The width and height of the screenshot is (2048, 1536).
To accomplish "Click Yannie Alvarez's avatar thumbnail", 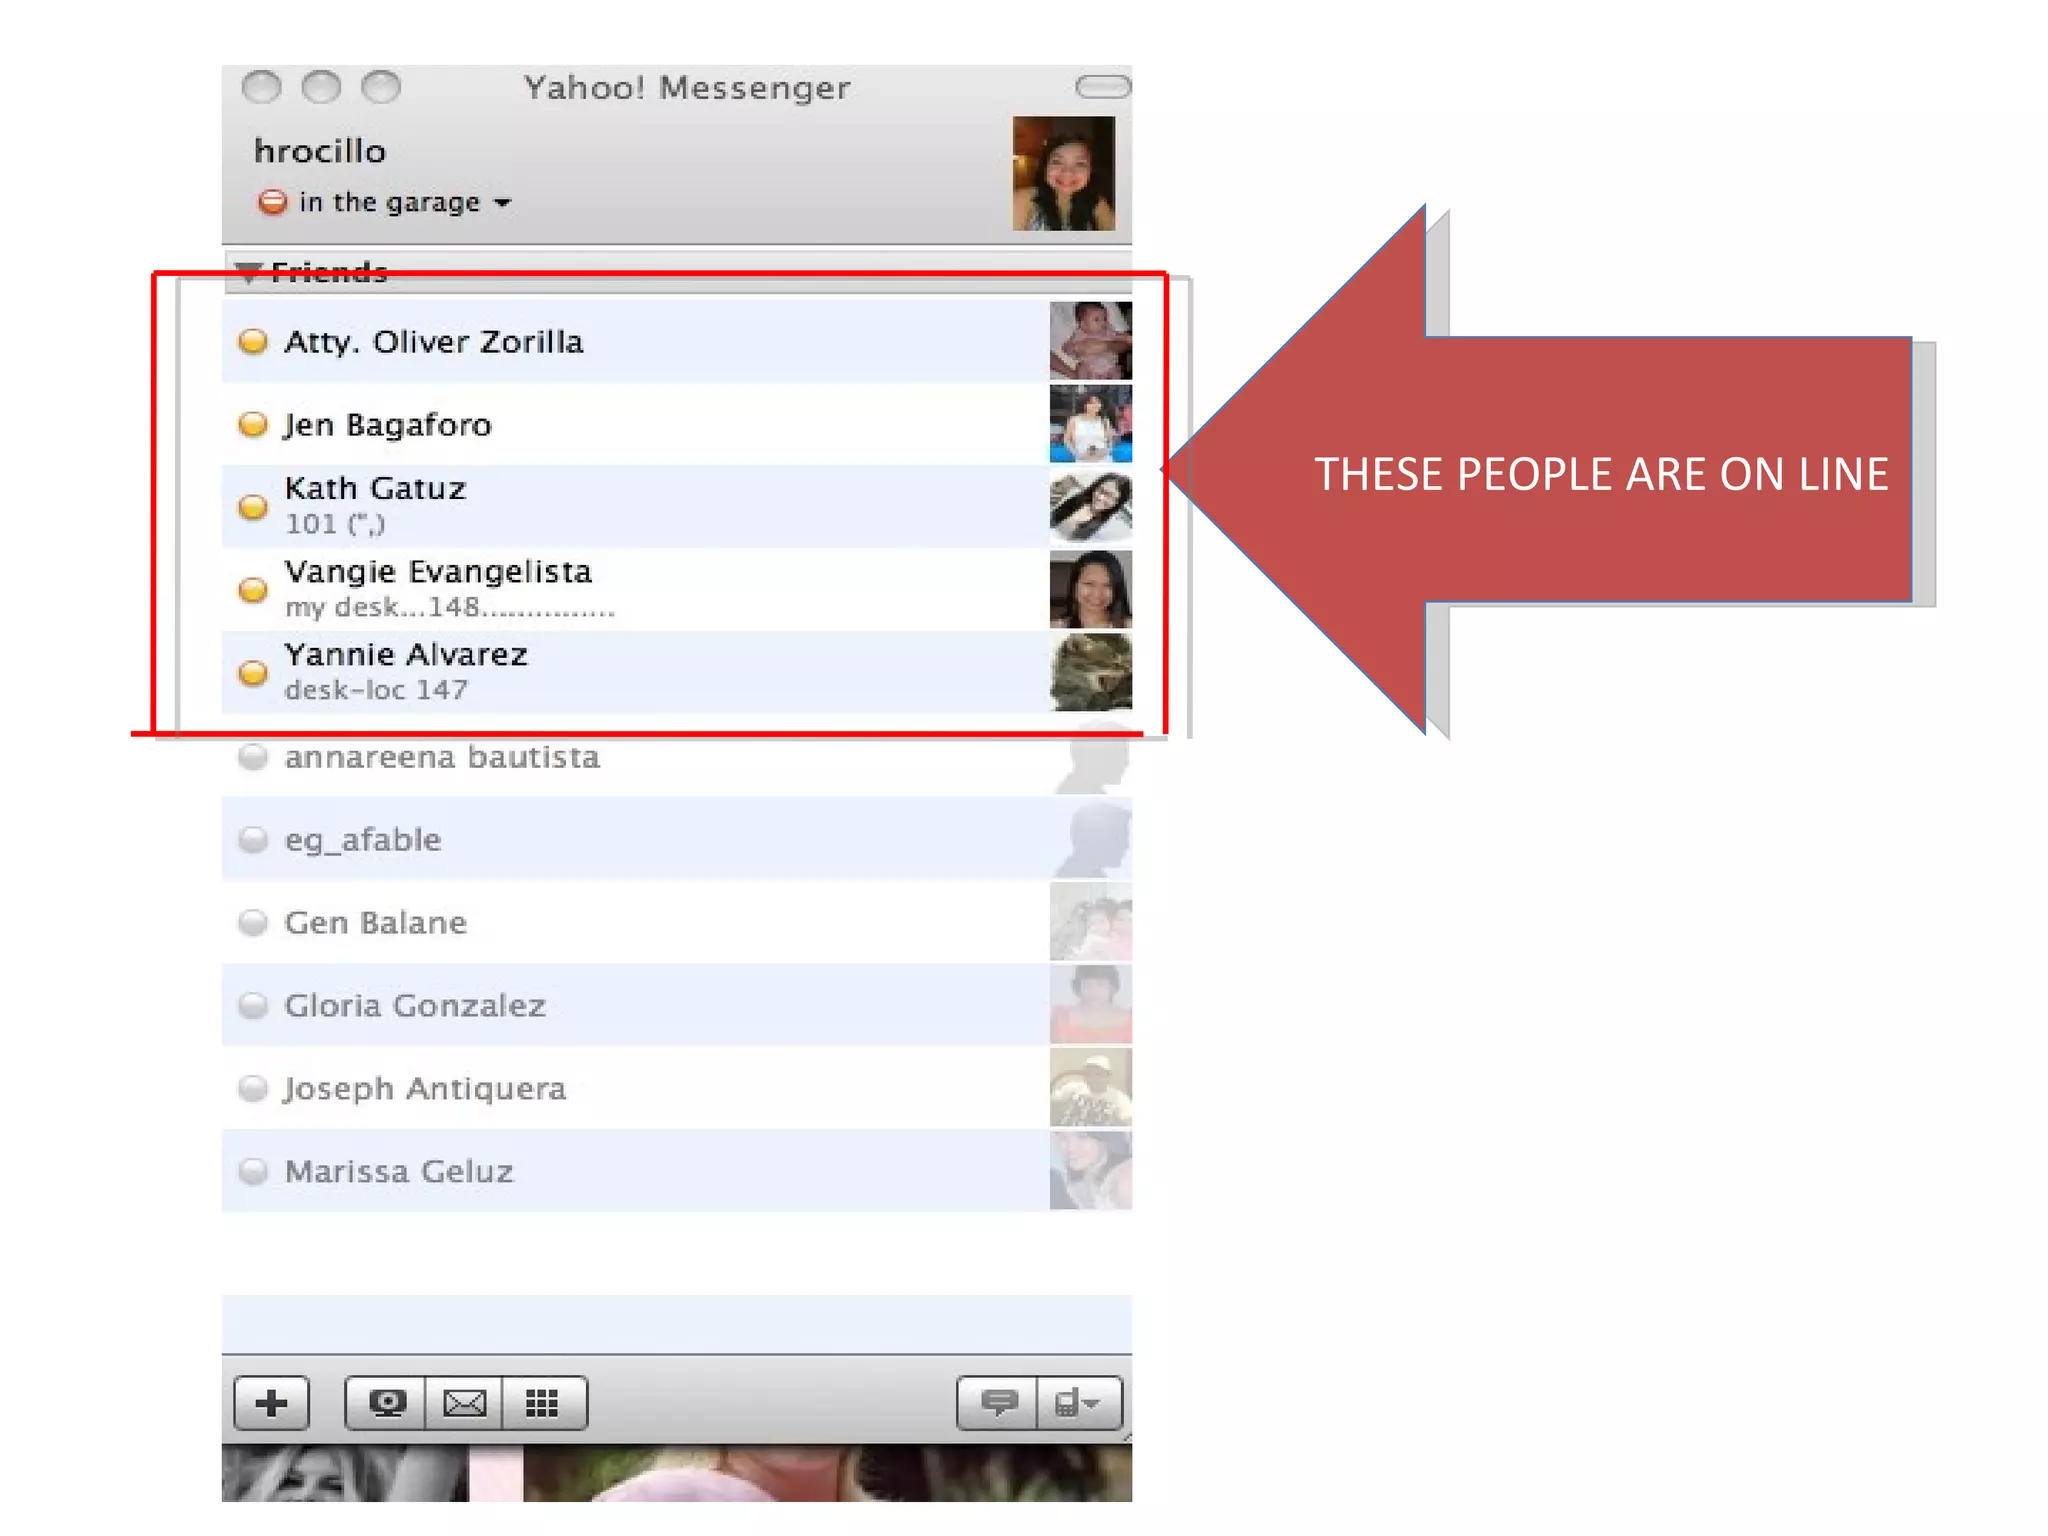I will (x=1091, y=672).
